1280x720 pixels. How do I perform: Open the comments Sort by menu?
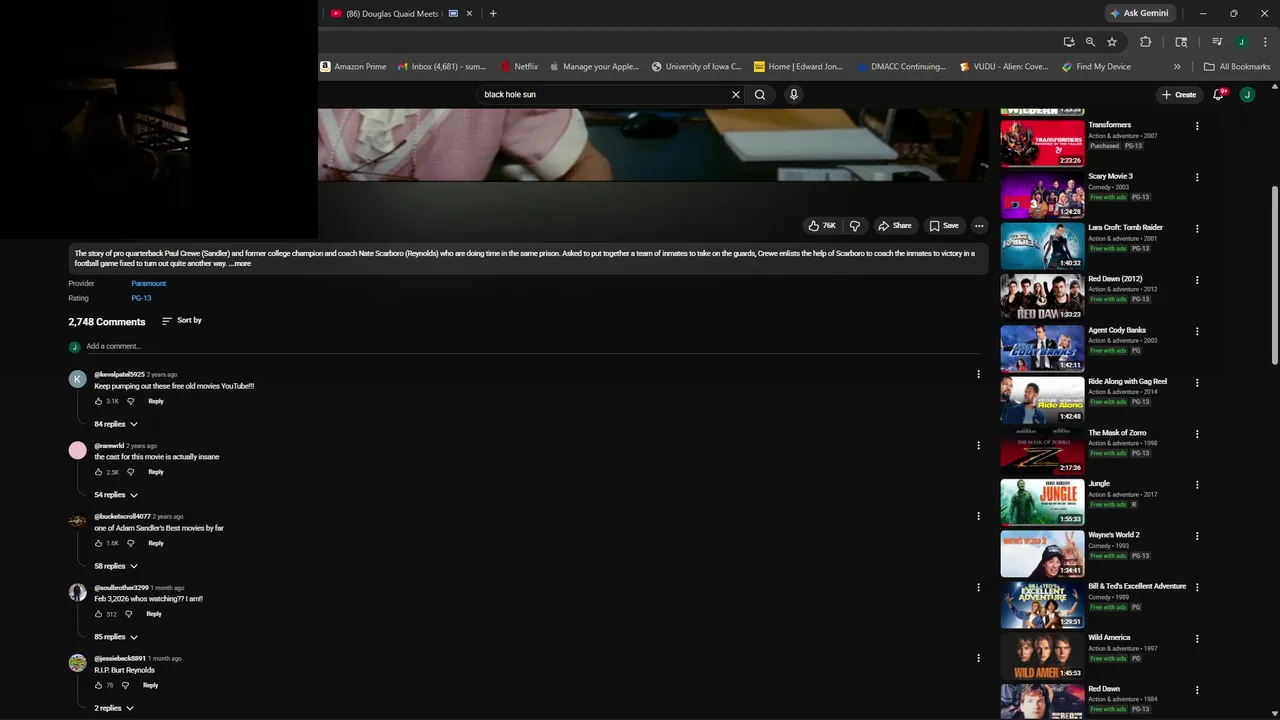(x=181, y=321)
